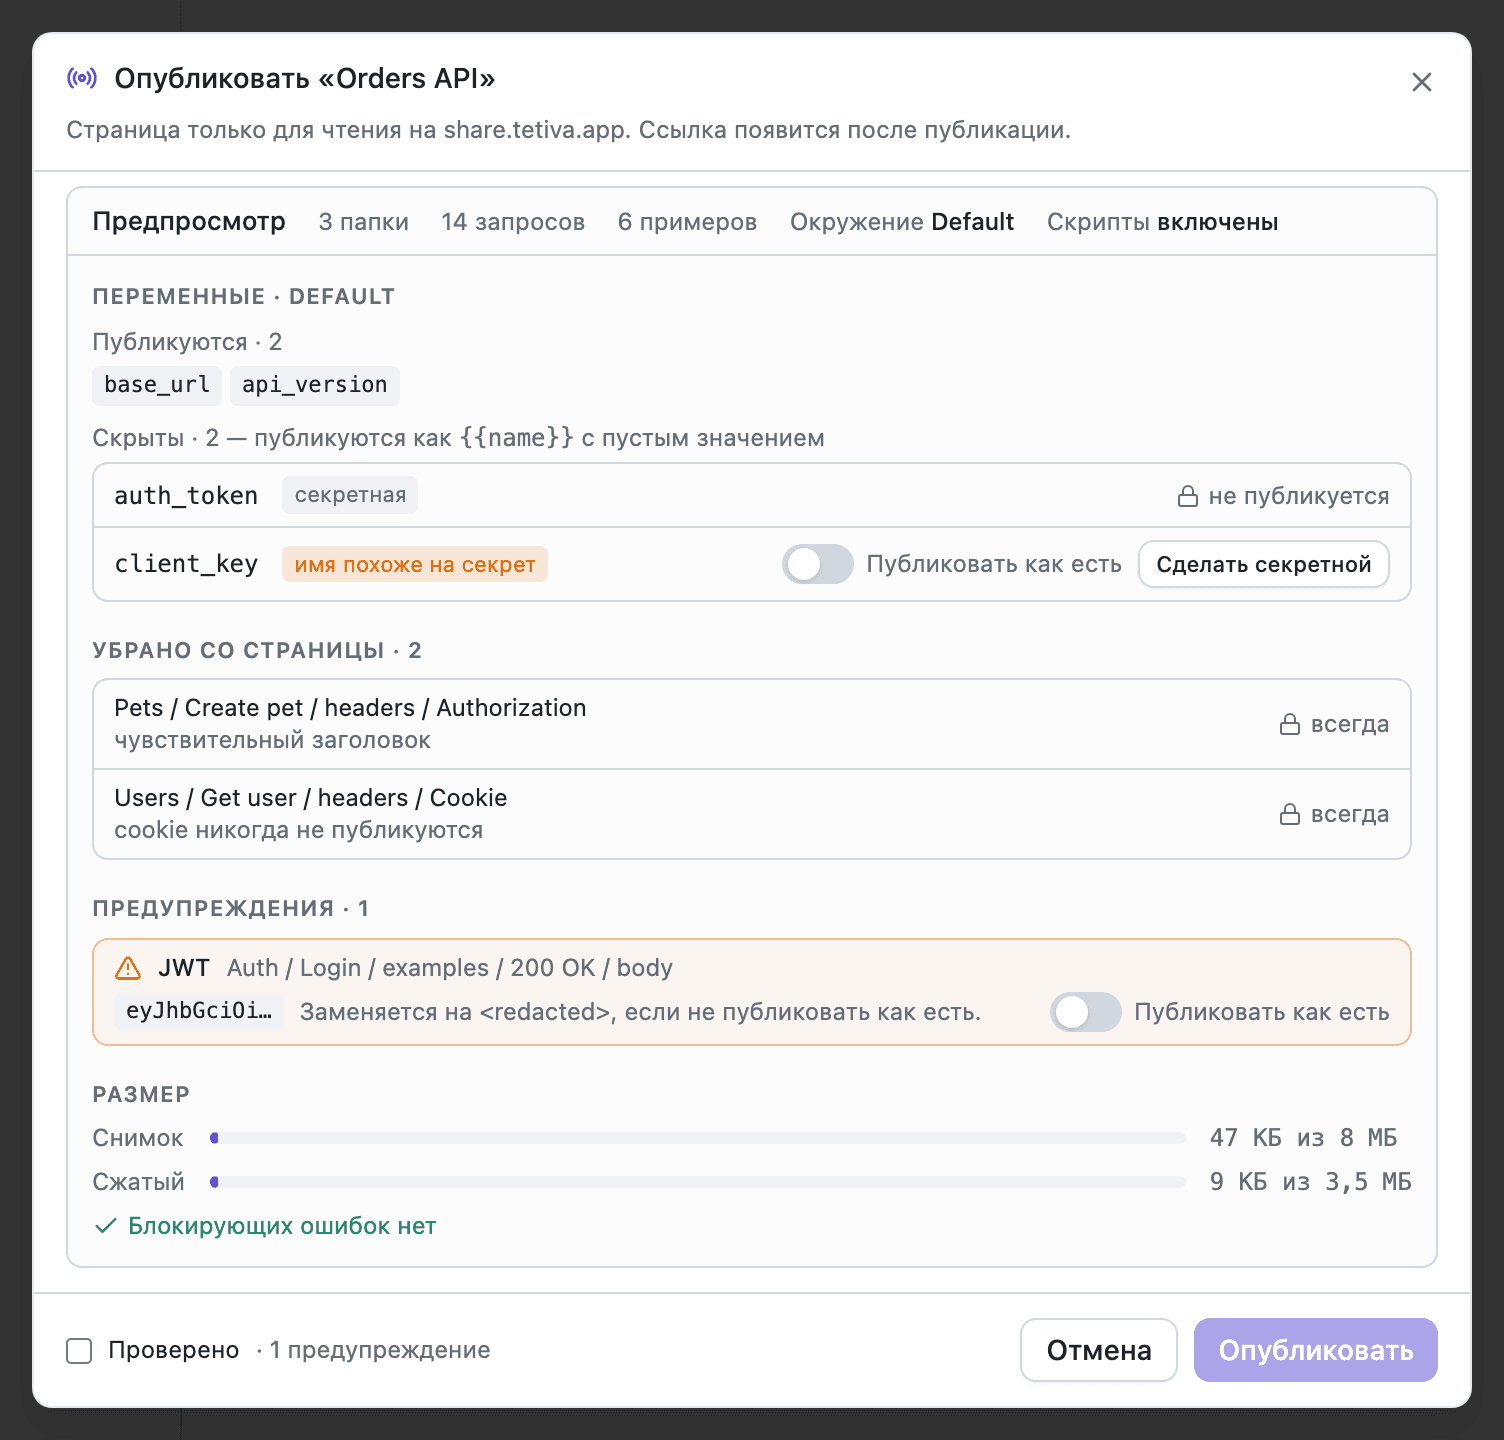Click the 'имя похоже на секрет' warning tag

click(x=415, y=564)
